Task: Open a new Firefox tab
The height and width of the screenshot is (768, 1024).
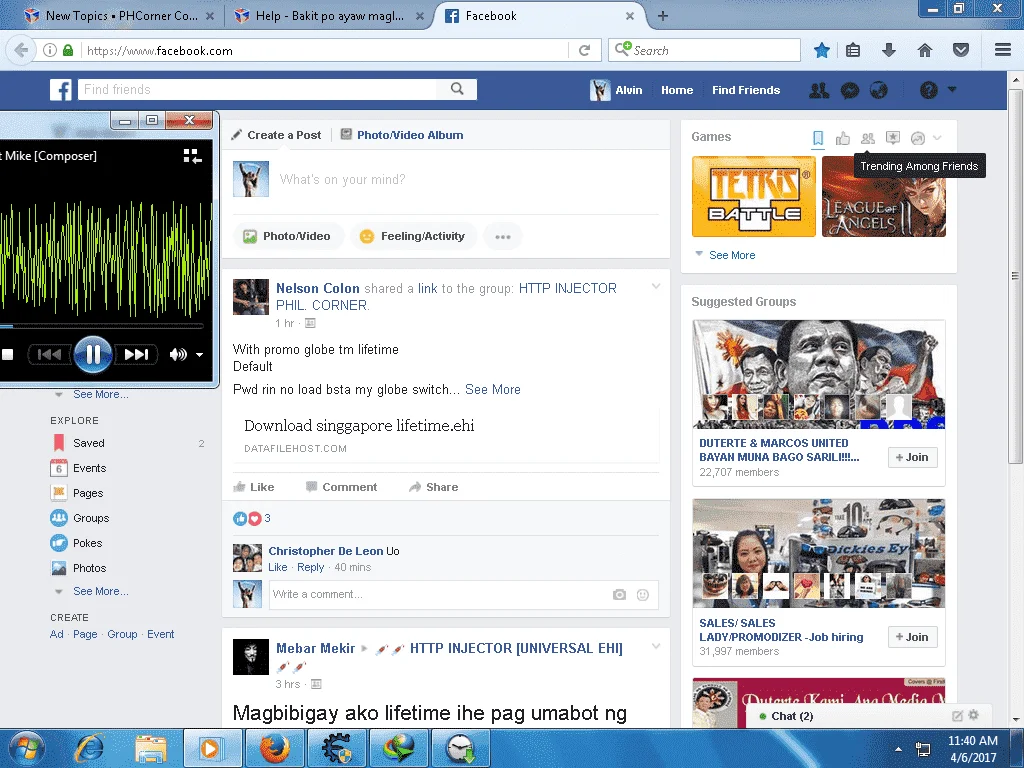Action: [x=662, y=16]
